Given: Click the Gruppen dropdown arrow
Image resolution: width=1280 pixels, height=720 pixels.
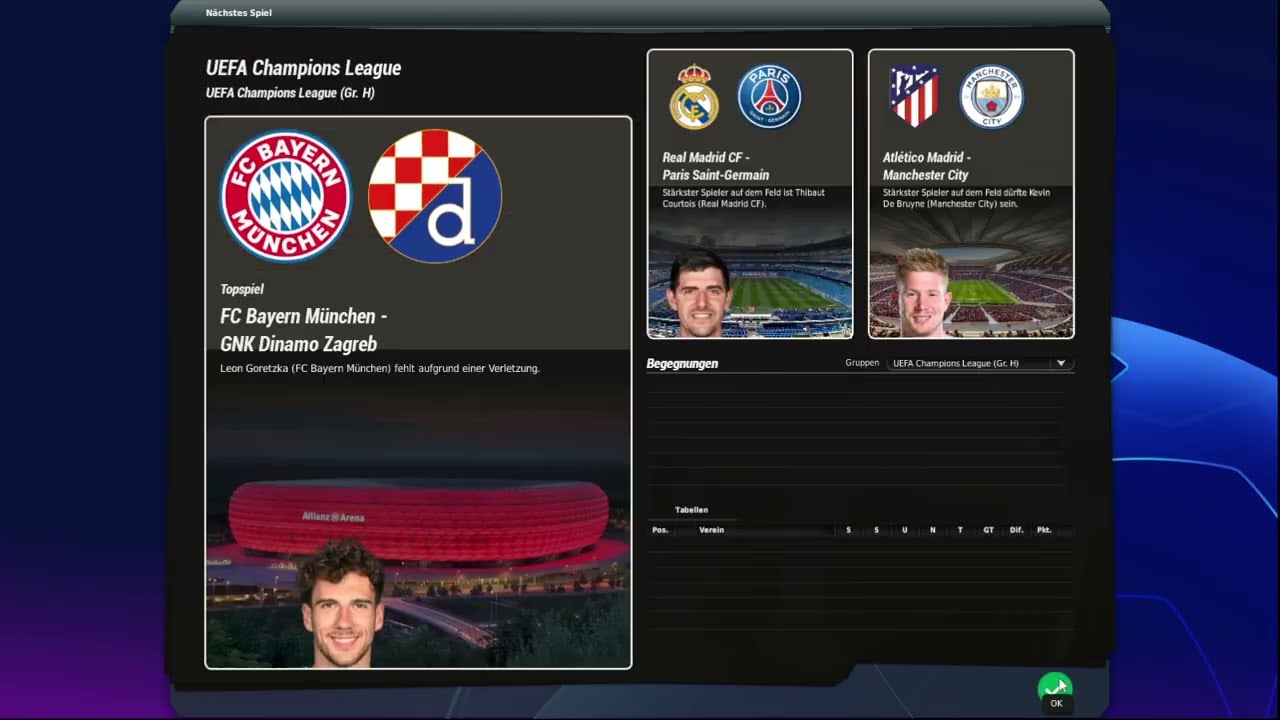Looking at the screenshot, I should pyautogui.click(x=1061, y=363).
